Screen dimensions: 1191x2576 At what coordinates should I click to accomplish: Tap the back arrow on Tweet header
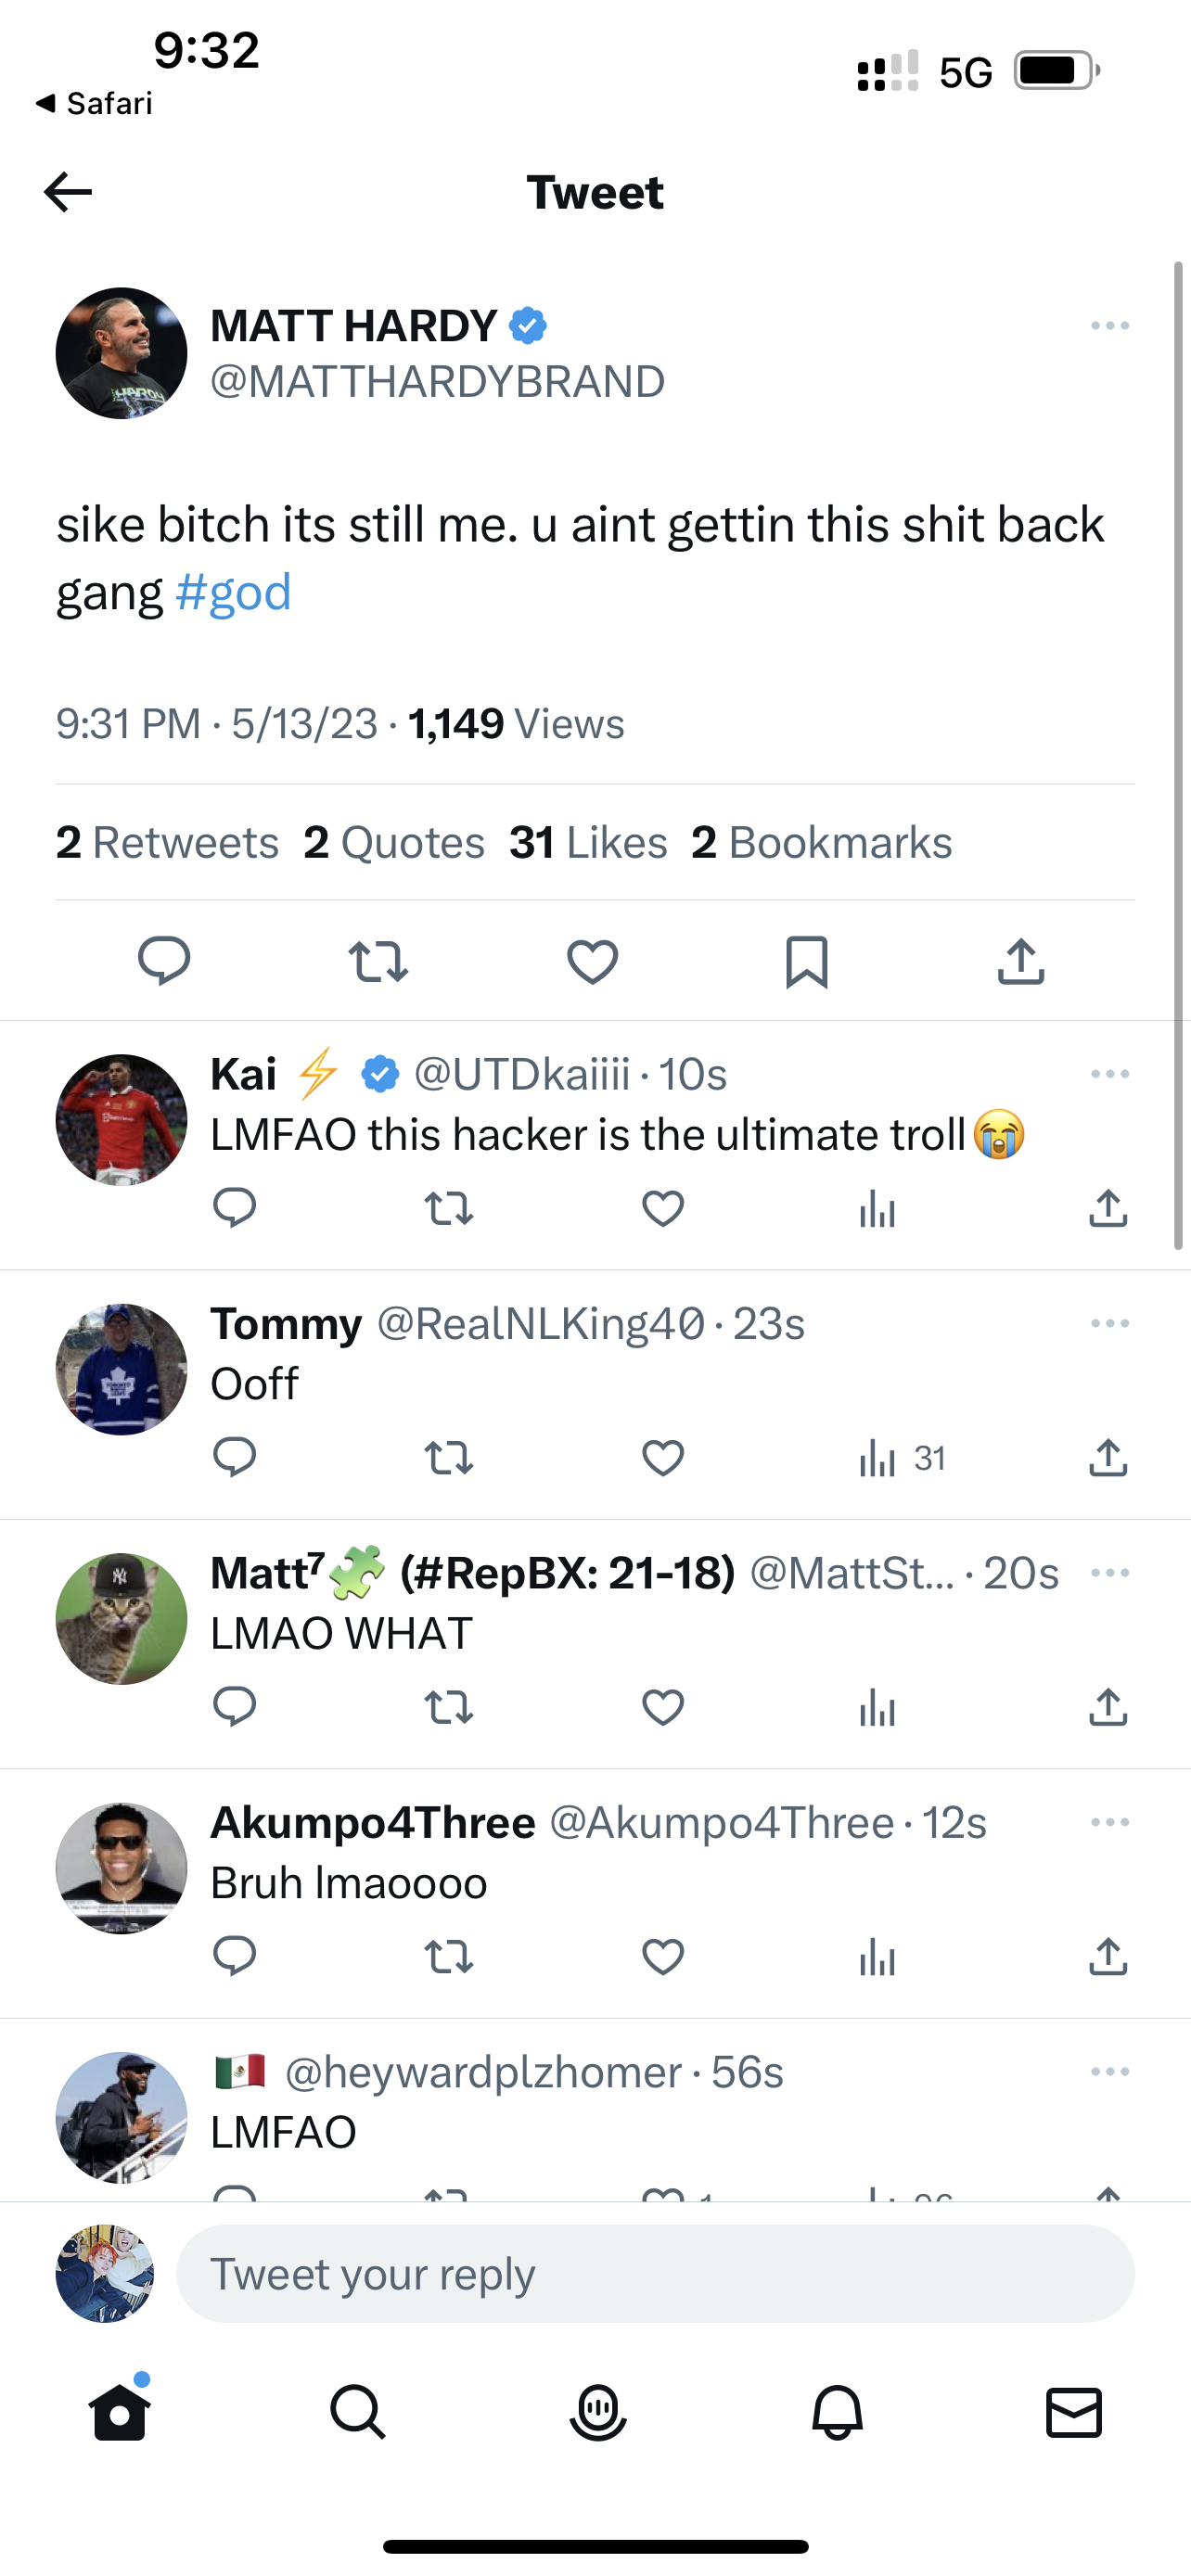68,192
